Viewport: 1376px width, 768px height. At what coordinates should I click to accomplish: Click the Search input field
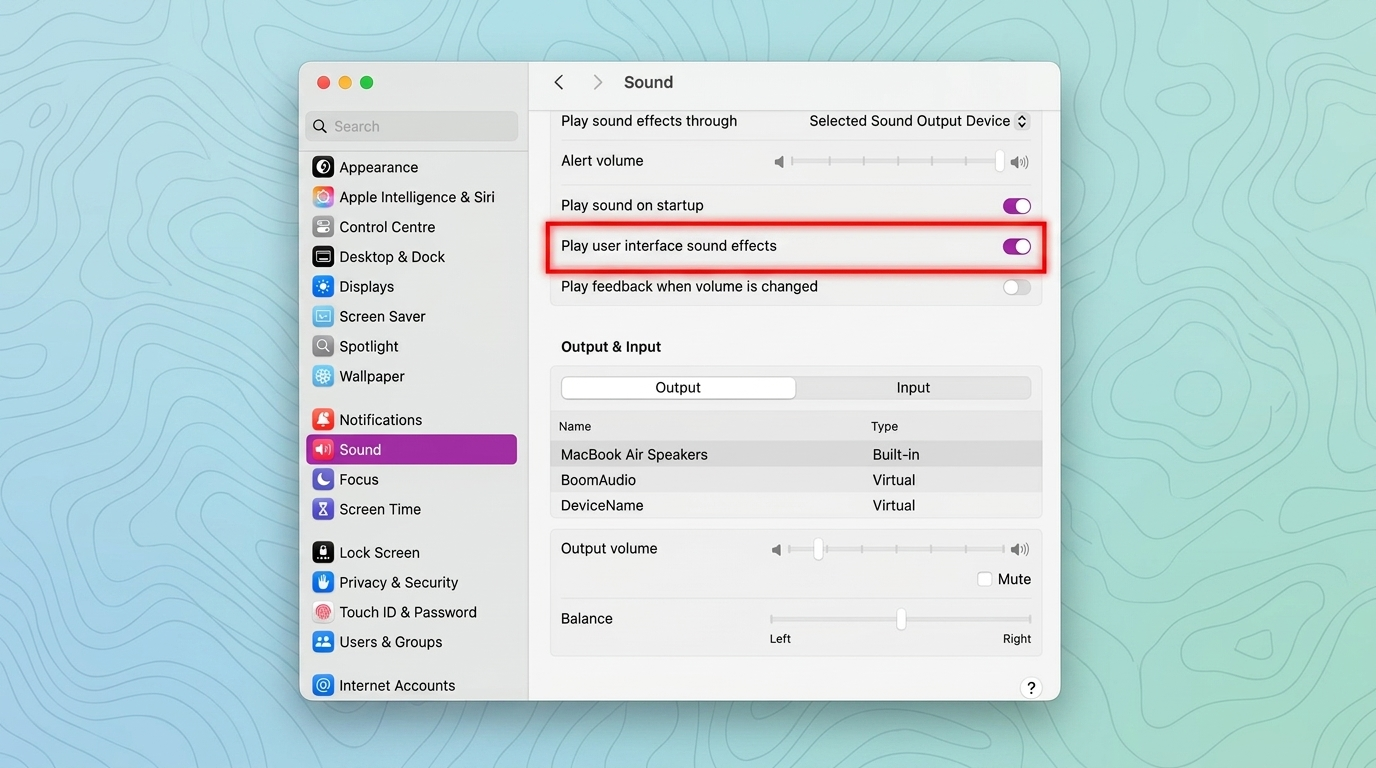412,127
